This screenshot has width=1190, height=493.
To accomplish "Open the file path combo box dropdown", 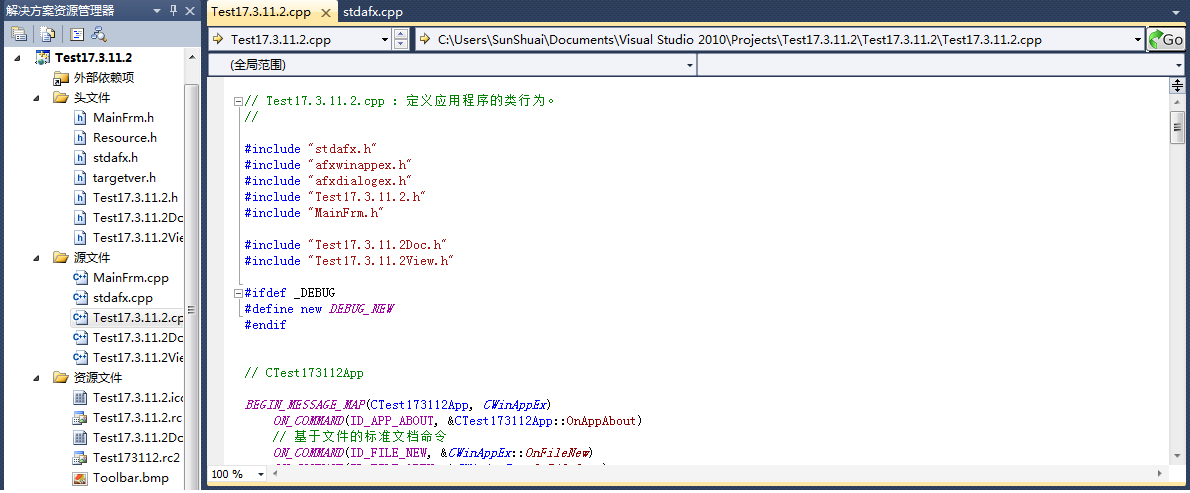I will tap(1138, 39).
